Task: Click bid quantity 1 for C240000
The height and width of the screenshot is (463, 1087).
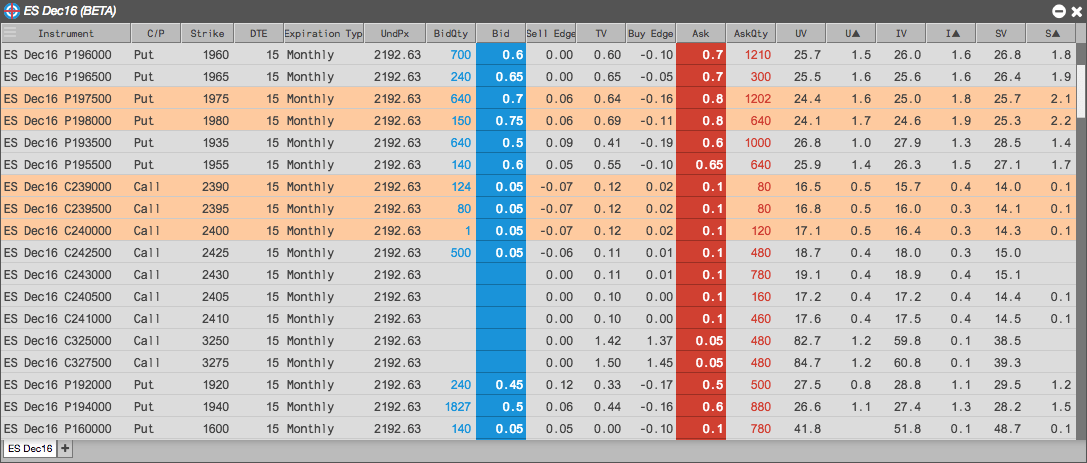Action: (451, 232)
